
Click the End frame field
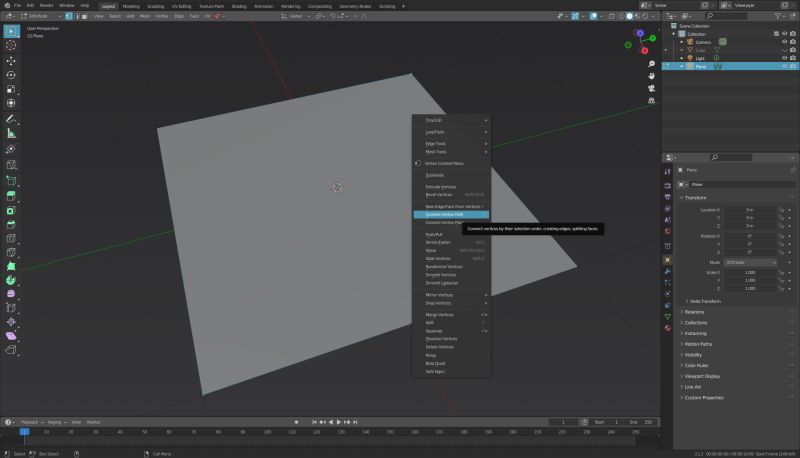coord(641,422)
